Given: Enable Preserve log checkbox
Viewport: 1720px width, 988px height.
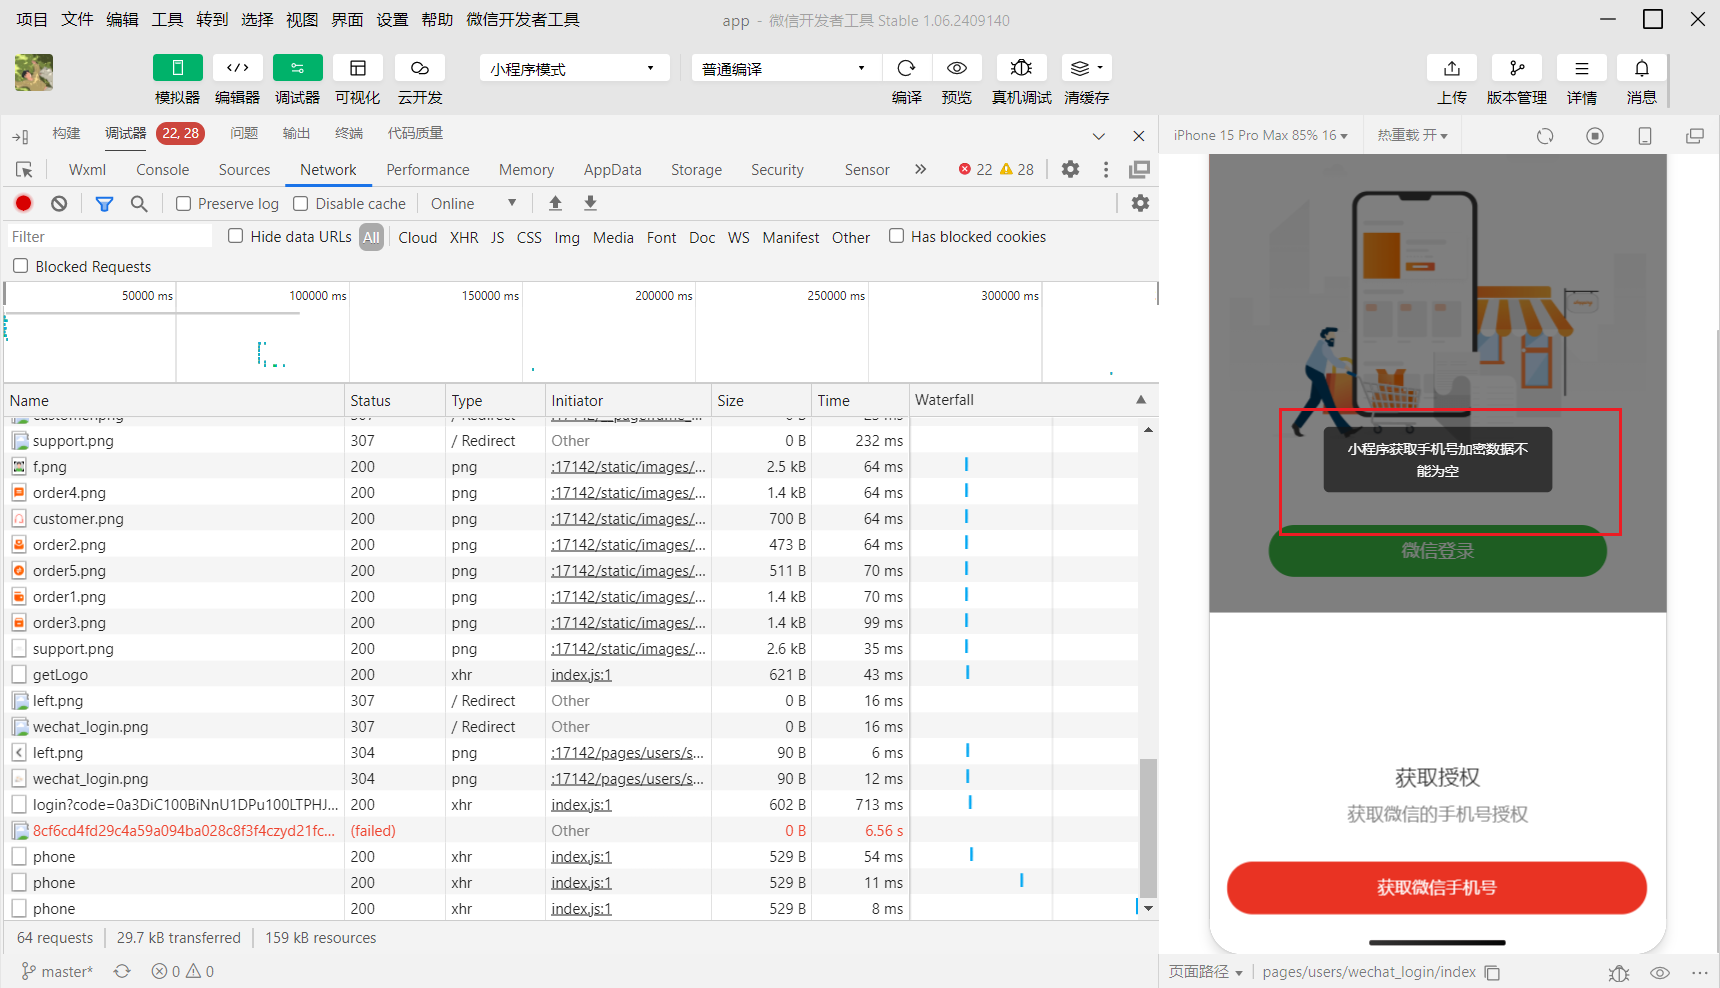Looking at the screenshot, I should point(184,203).
